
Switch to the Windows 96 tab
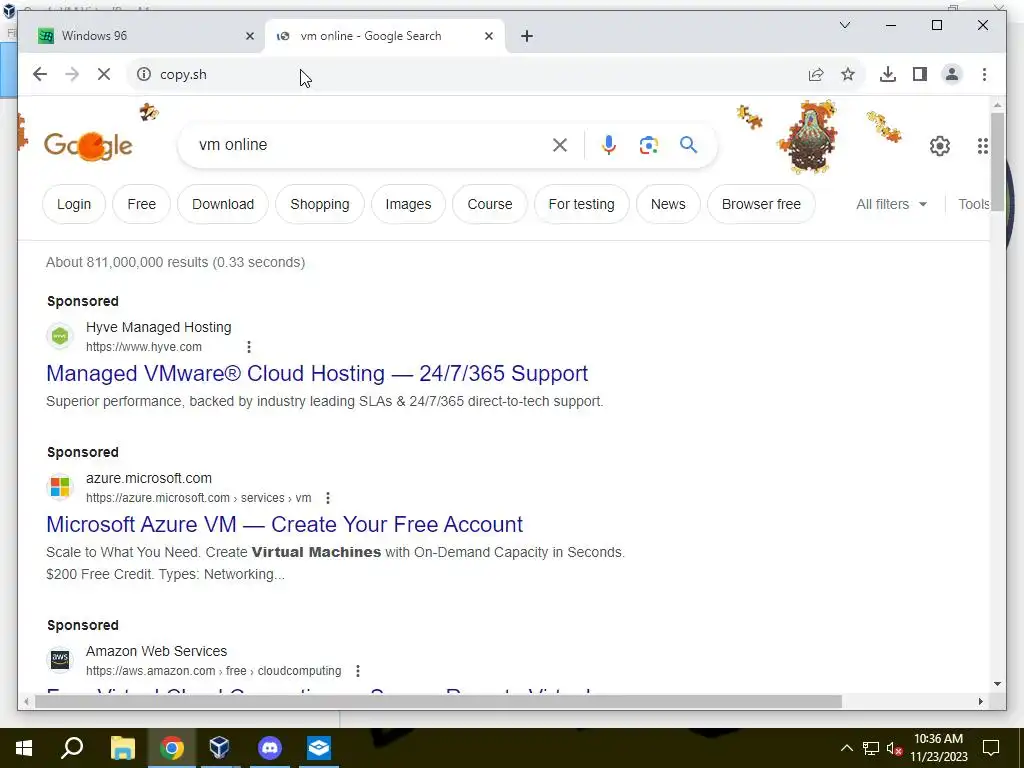pos(140,36)
